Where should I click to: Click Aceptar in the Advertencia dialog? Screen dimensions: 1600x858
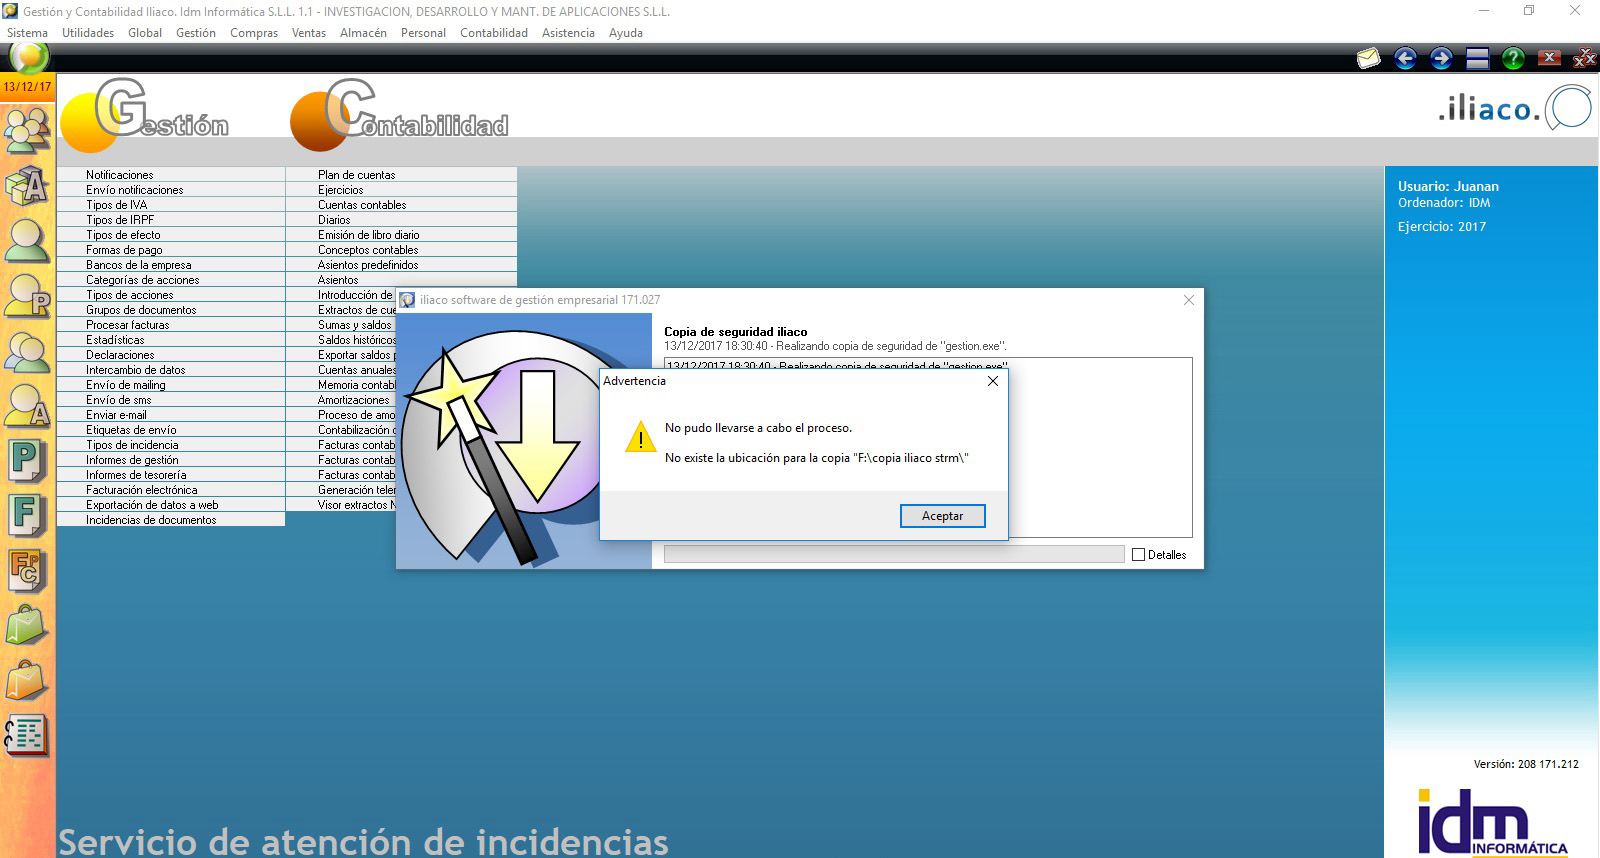942,516
